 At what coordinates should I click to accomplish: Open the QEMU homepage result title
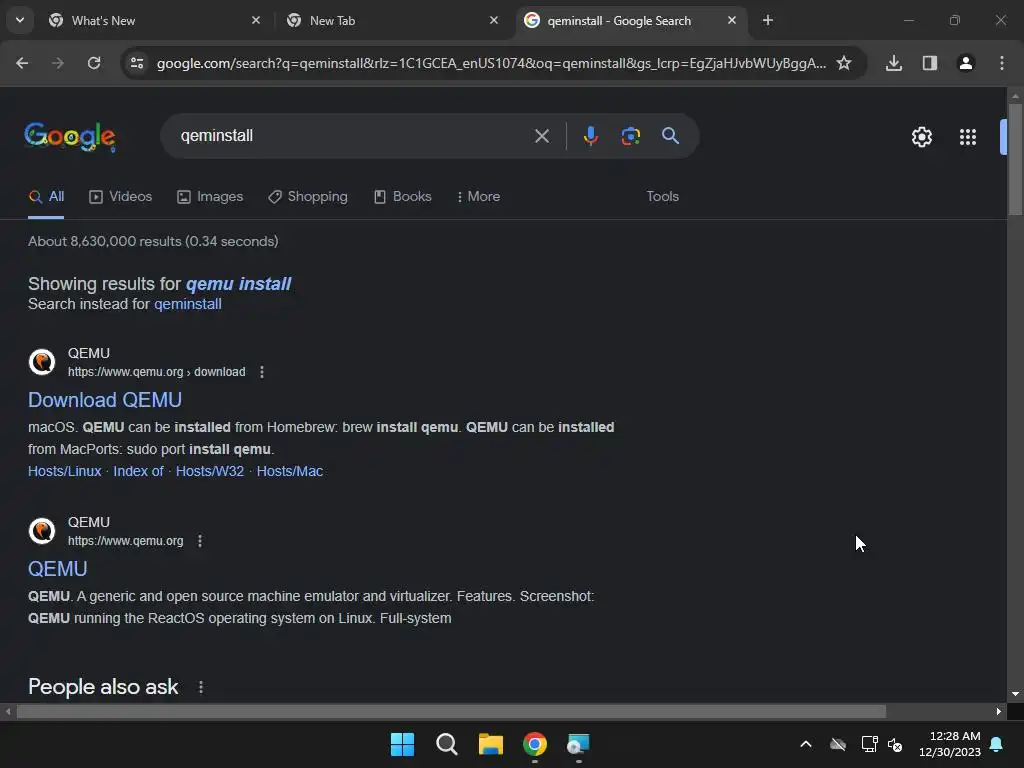pyautogui.click(x=57, y=569)
